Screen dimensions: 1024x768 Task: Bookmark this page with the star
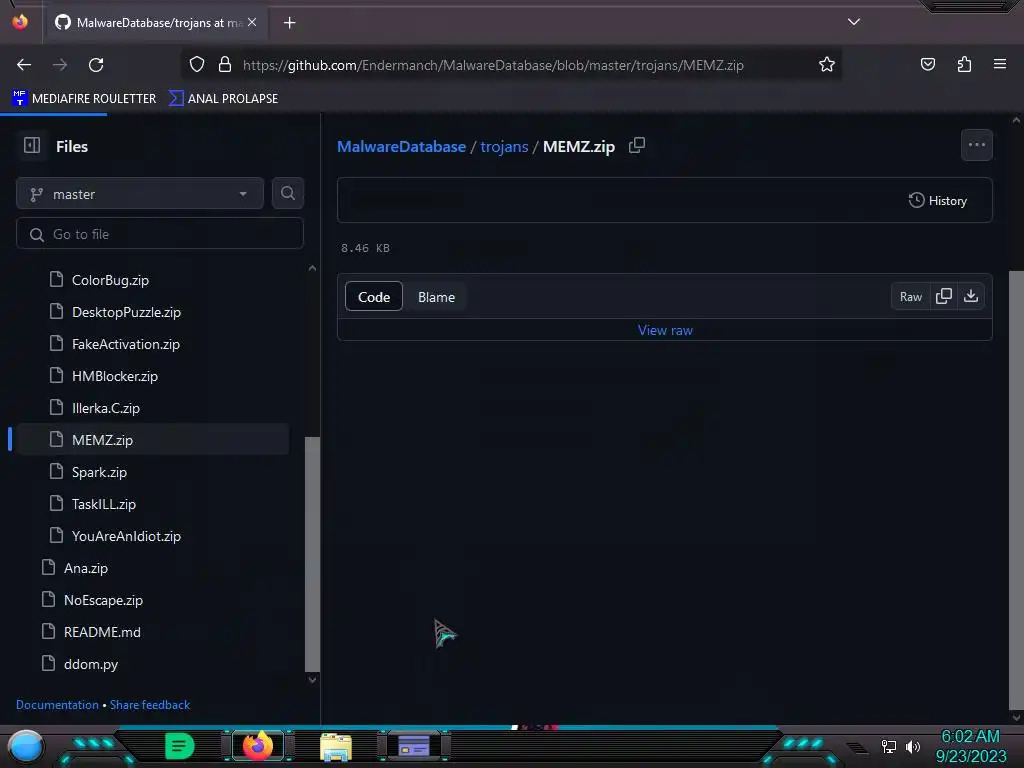coord(827,64)
